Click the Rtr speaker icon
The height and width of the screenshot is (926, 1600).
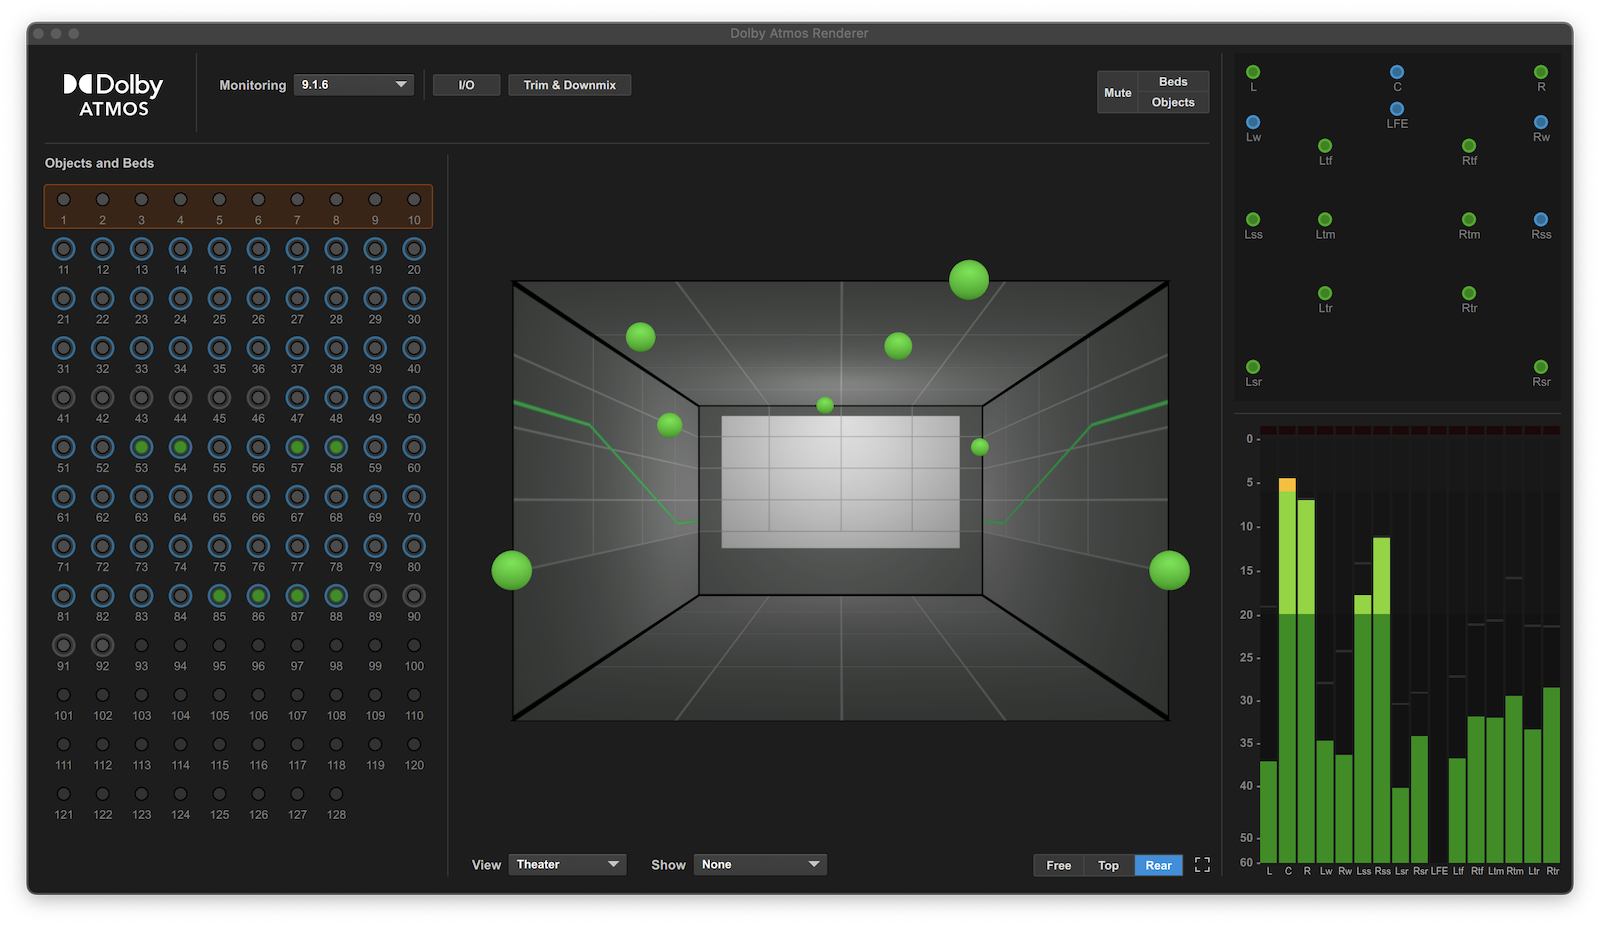pyautogui.click(x=1469, y=294)
